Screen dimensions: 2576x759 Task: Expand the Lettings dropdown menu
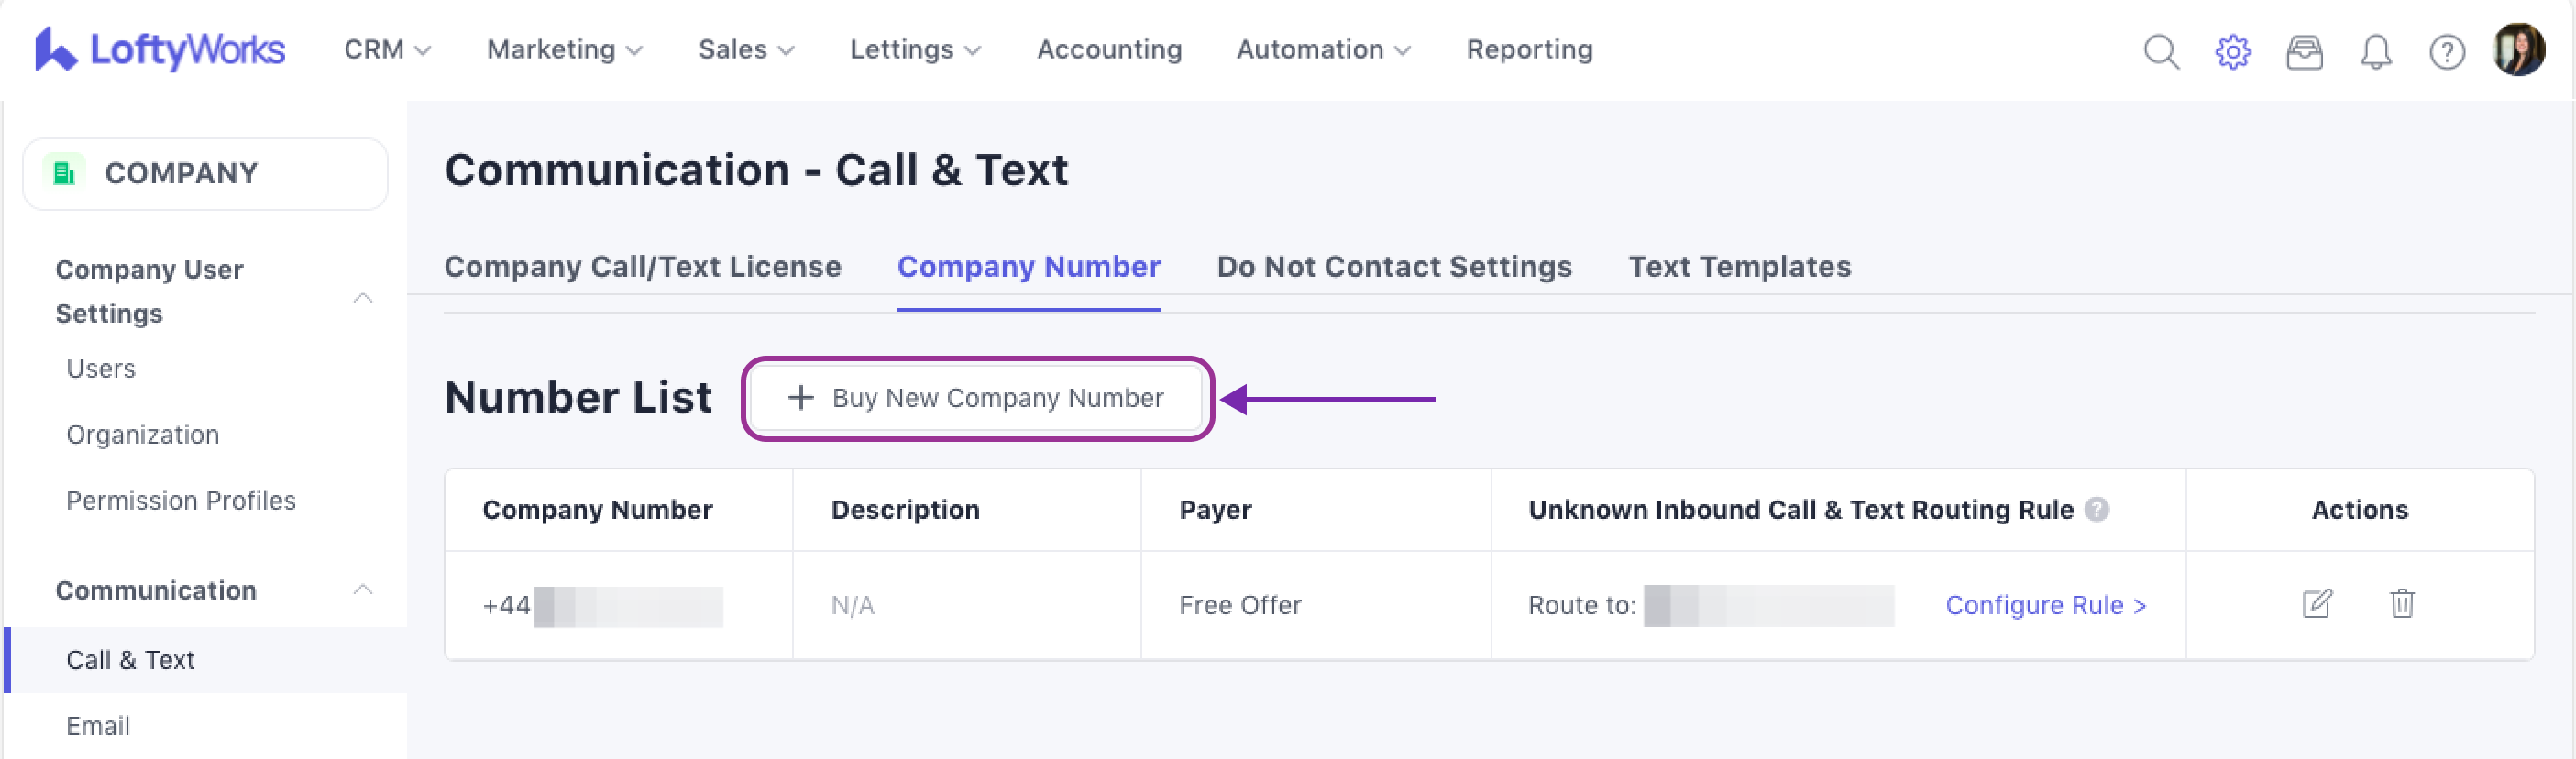tap(915, 49)
